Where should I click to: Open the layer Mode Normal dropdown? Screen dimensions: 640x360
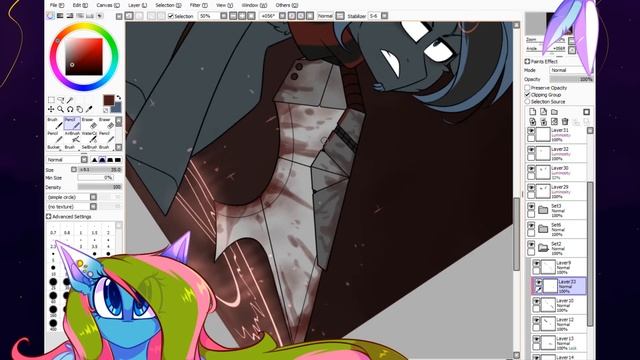pos(570,70)
